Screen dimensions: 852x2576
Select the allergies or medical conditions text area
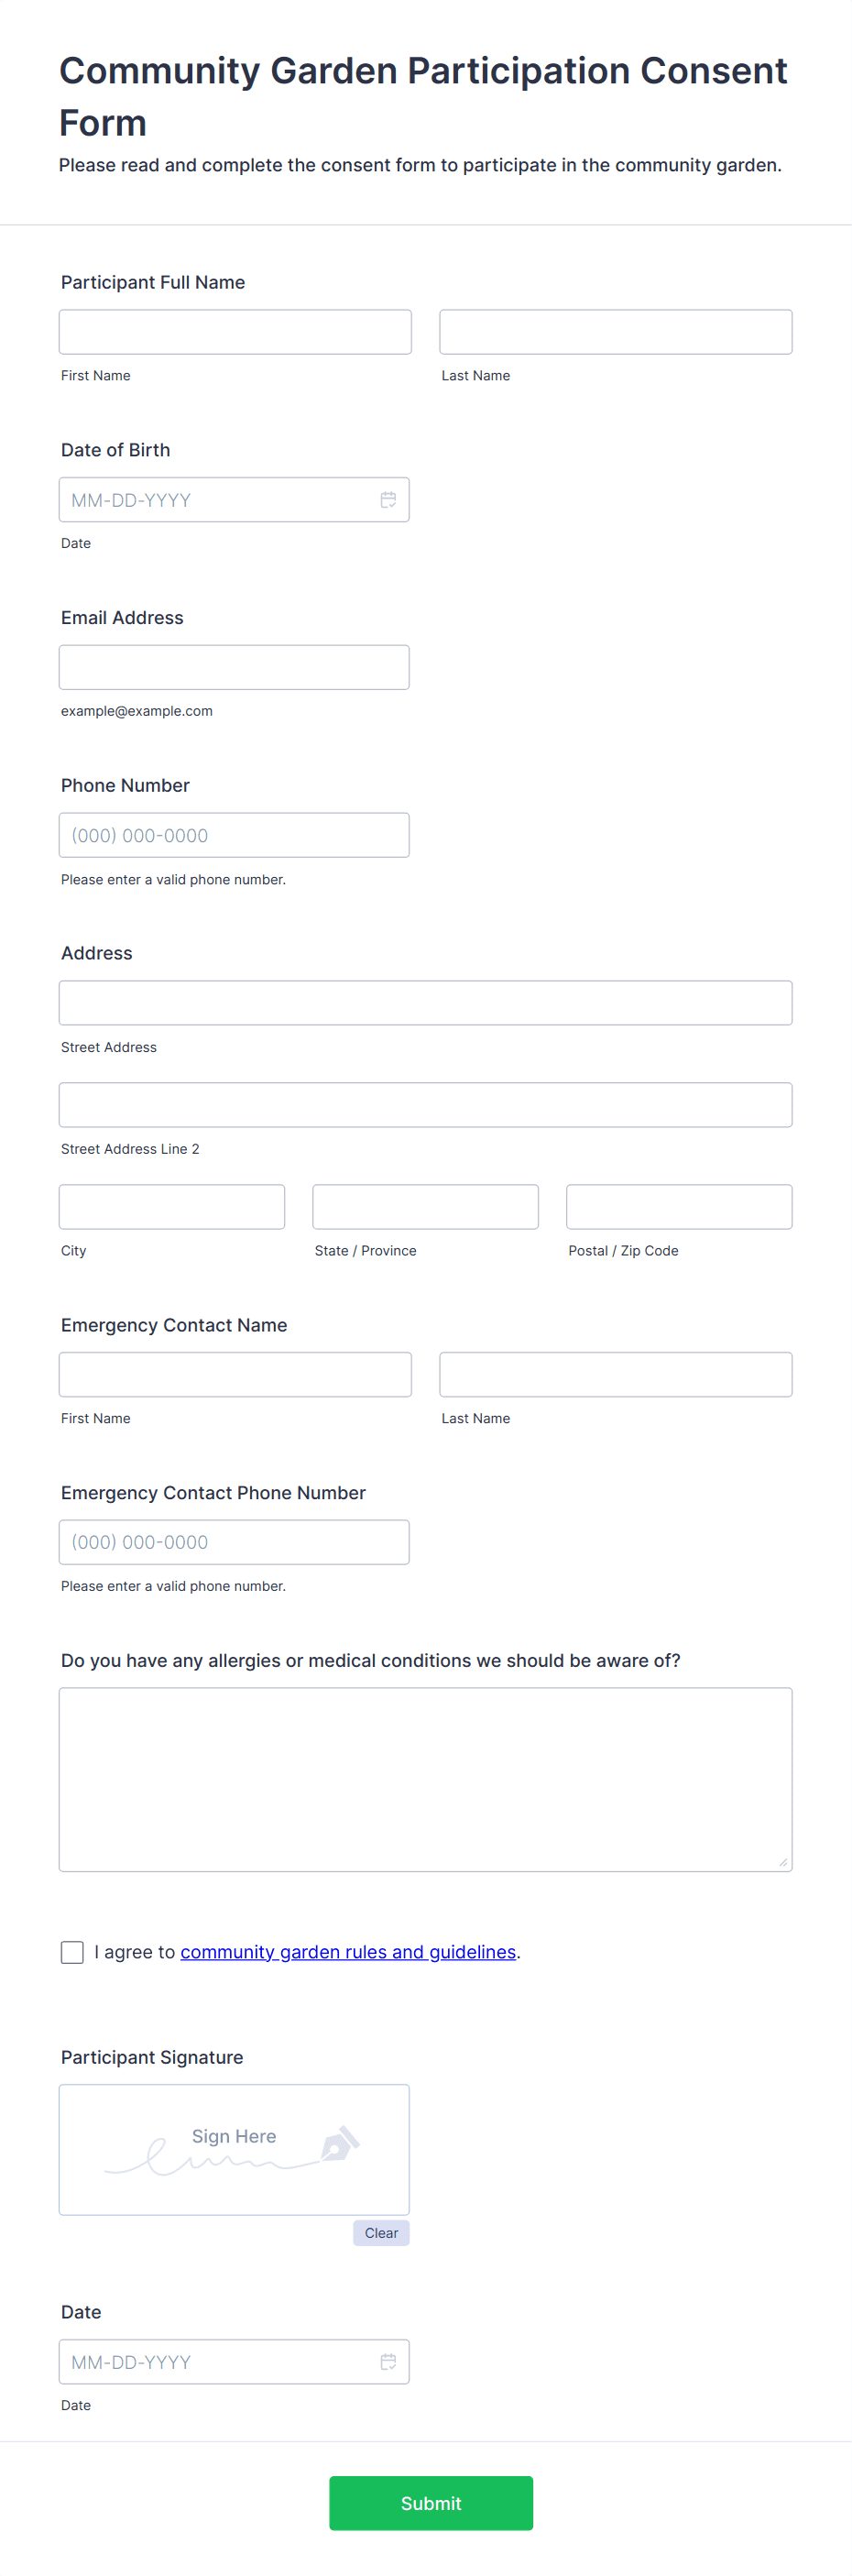[426, 1780]
